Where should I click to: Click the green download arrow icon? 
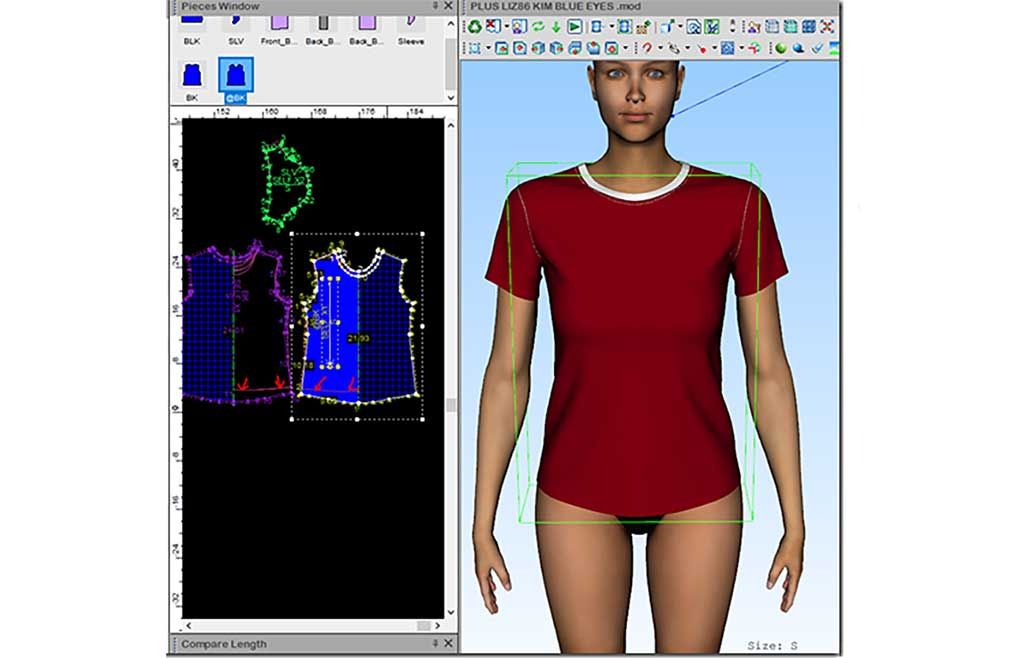tap(554, 26)
